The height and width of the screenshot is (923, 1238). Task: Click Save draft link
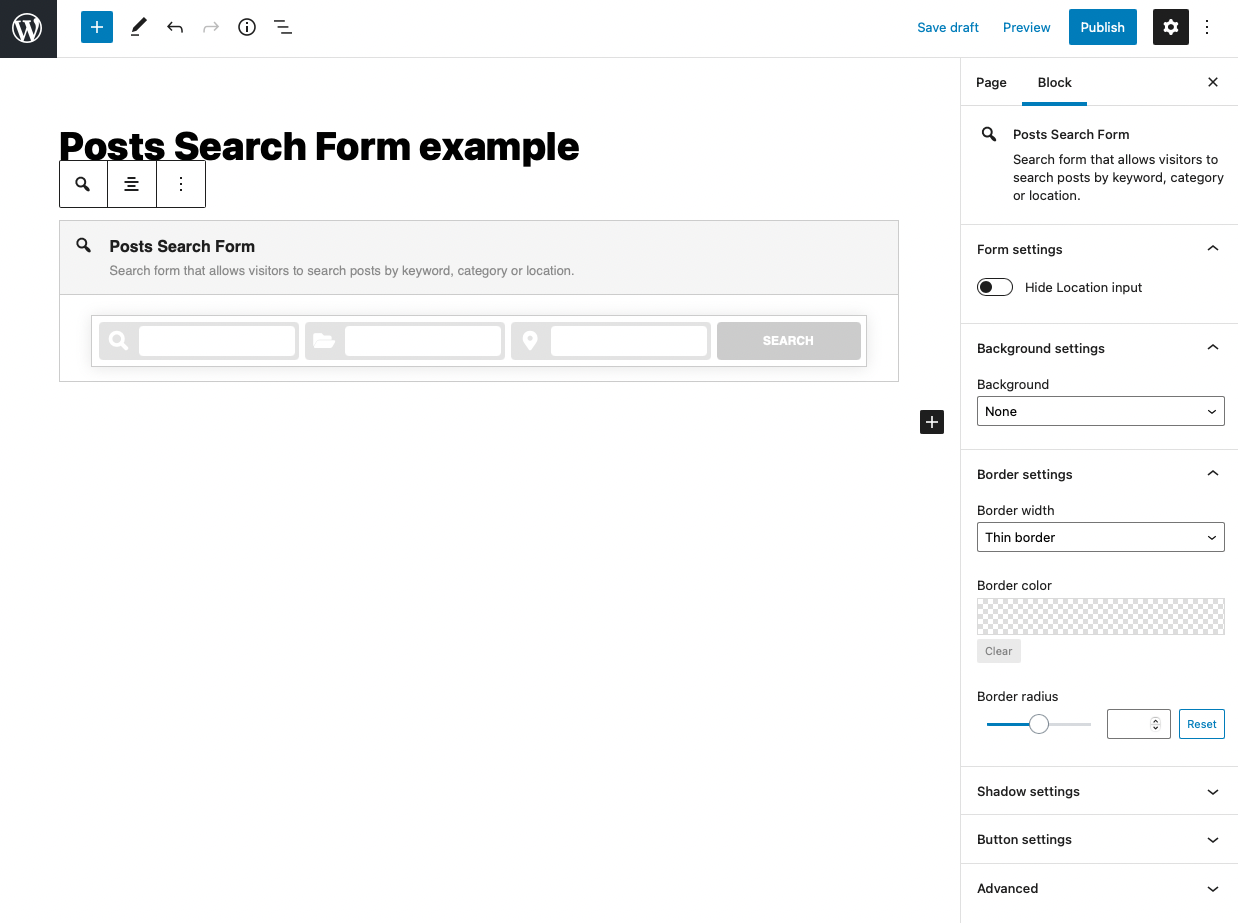point(947,27)
